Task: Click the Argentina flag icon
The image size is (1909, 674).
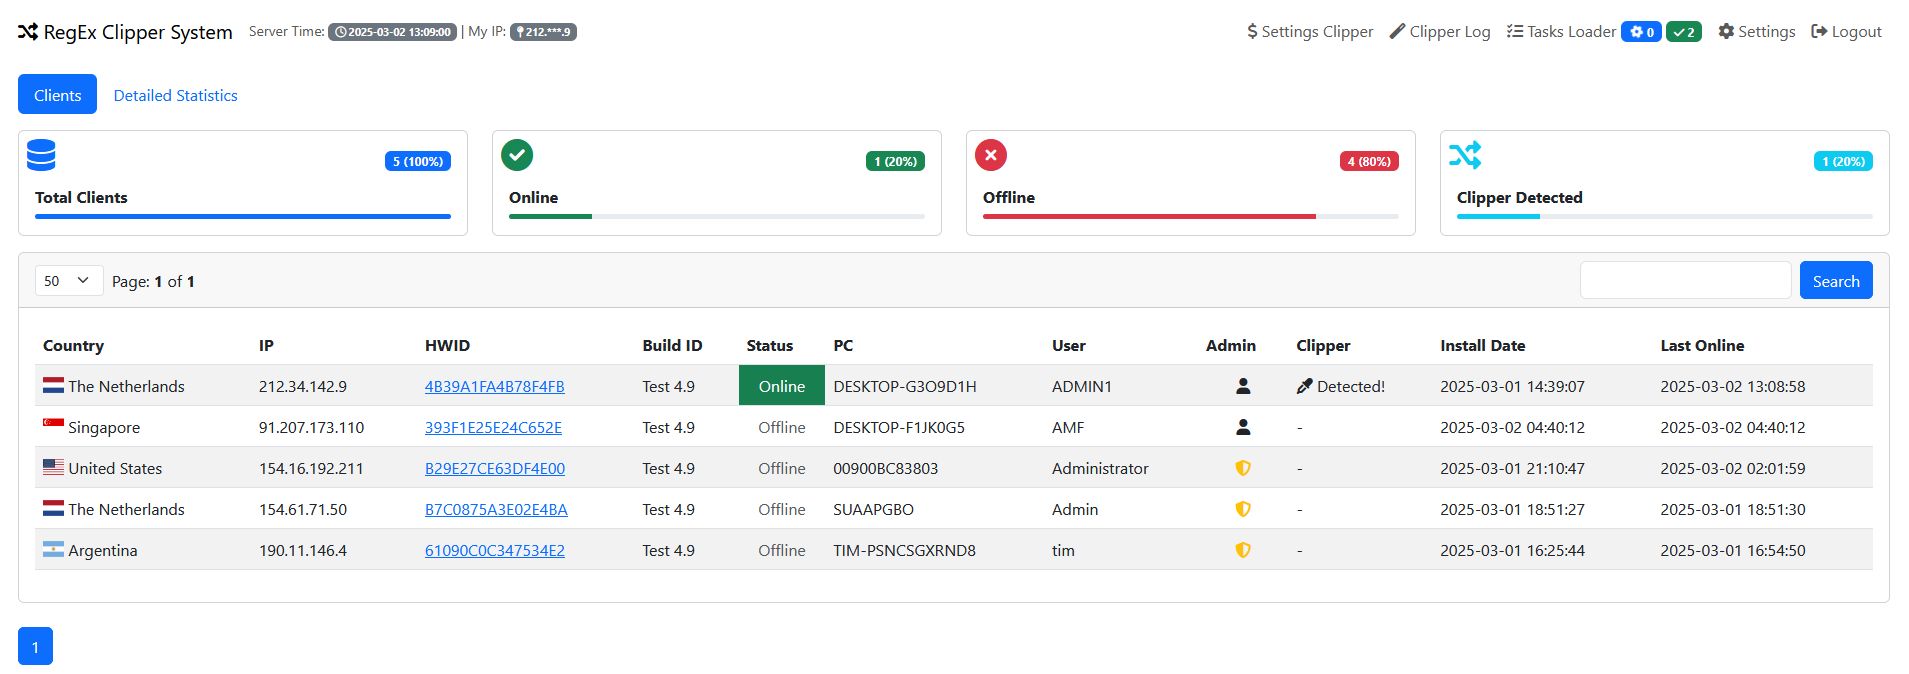Action: 53,550
